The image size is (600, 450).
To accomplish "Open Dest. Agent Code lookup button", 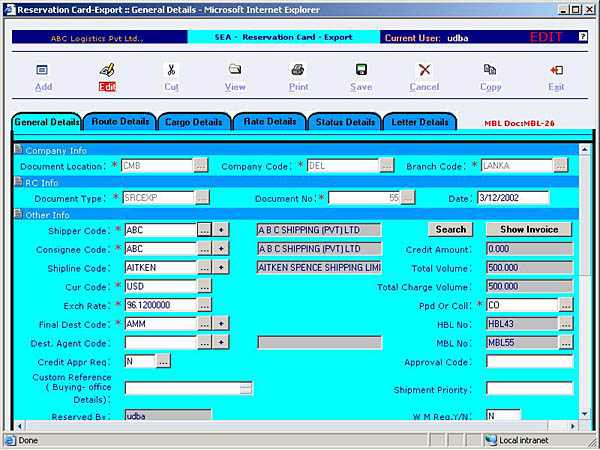I will point(204,342).
